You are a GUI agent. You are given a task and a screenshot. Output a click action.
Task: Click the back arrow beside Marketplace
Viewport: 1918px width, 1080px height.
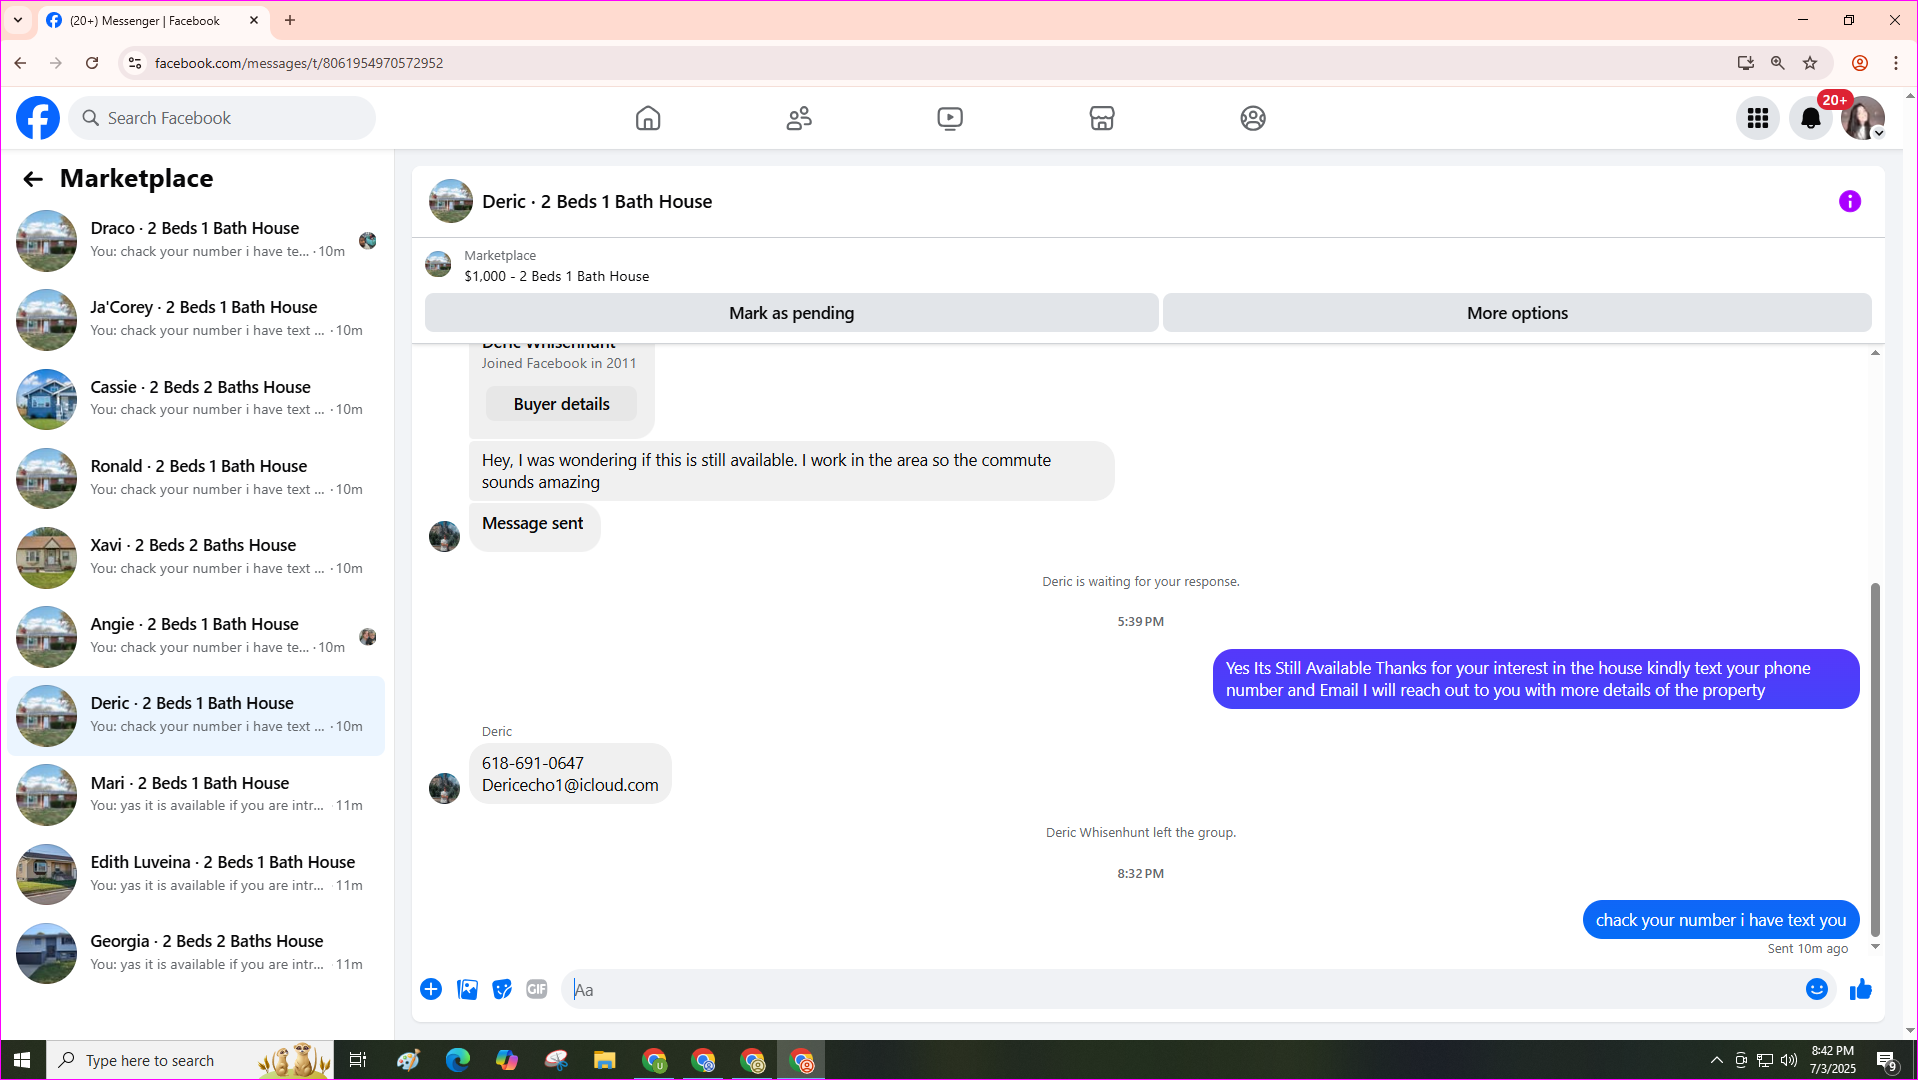coord(33,179)
